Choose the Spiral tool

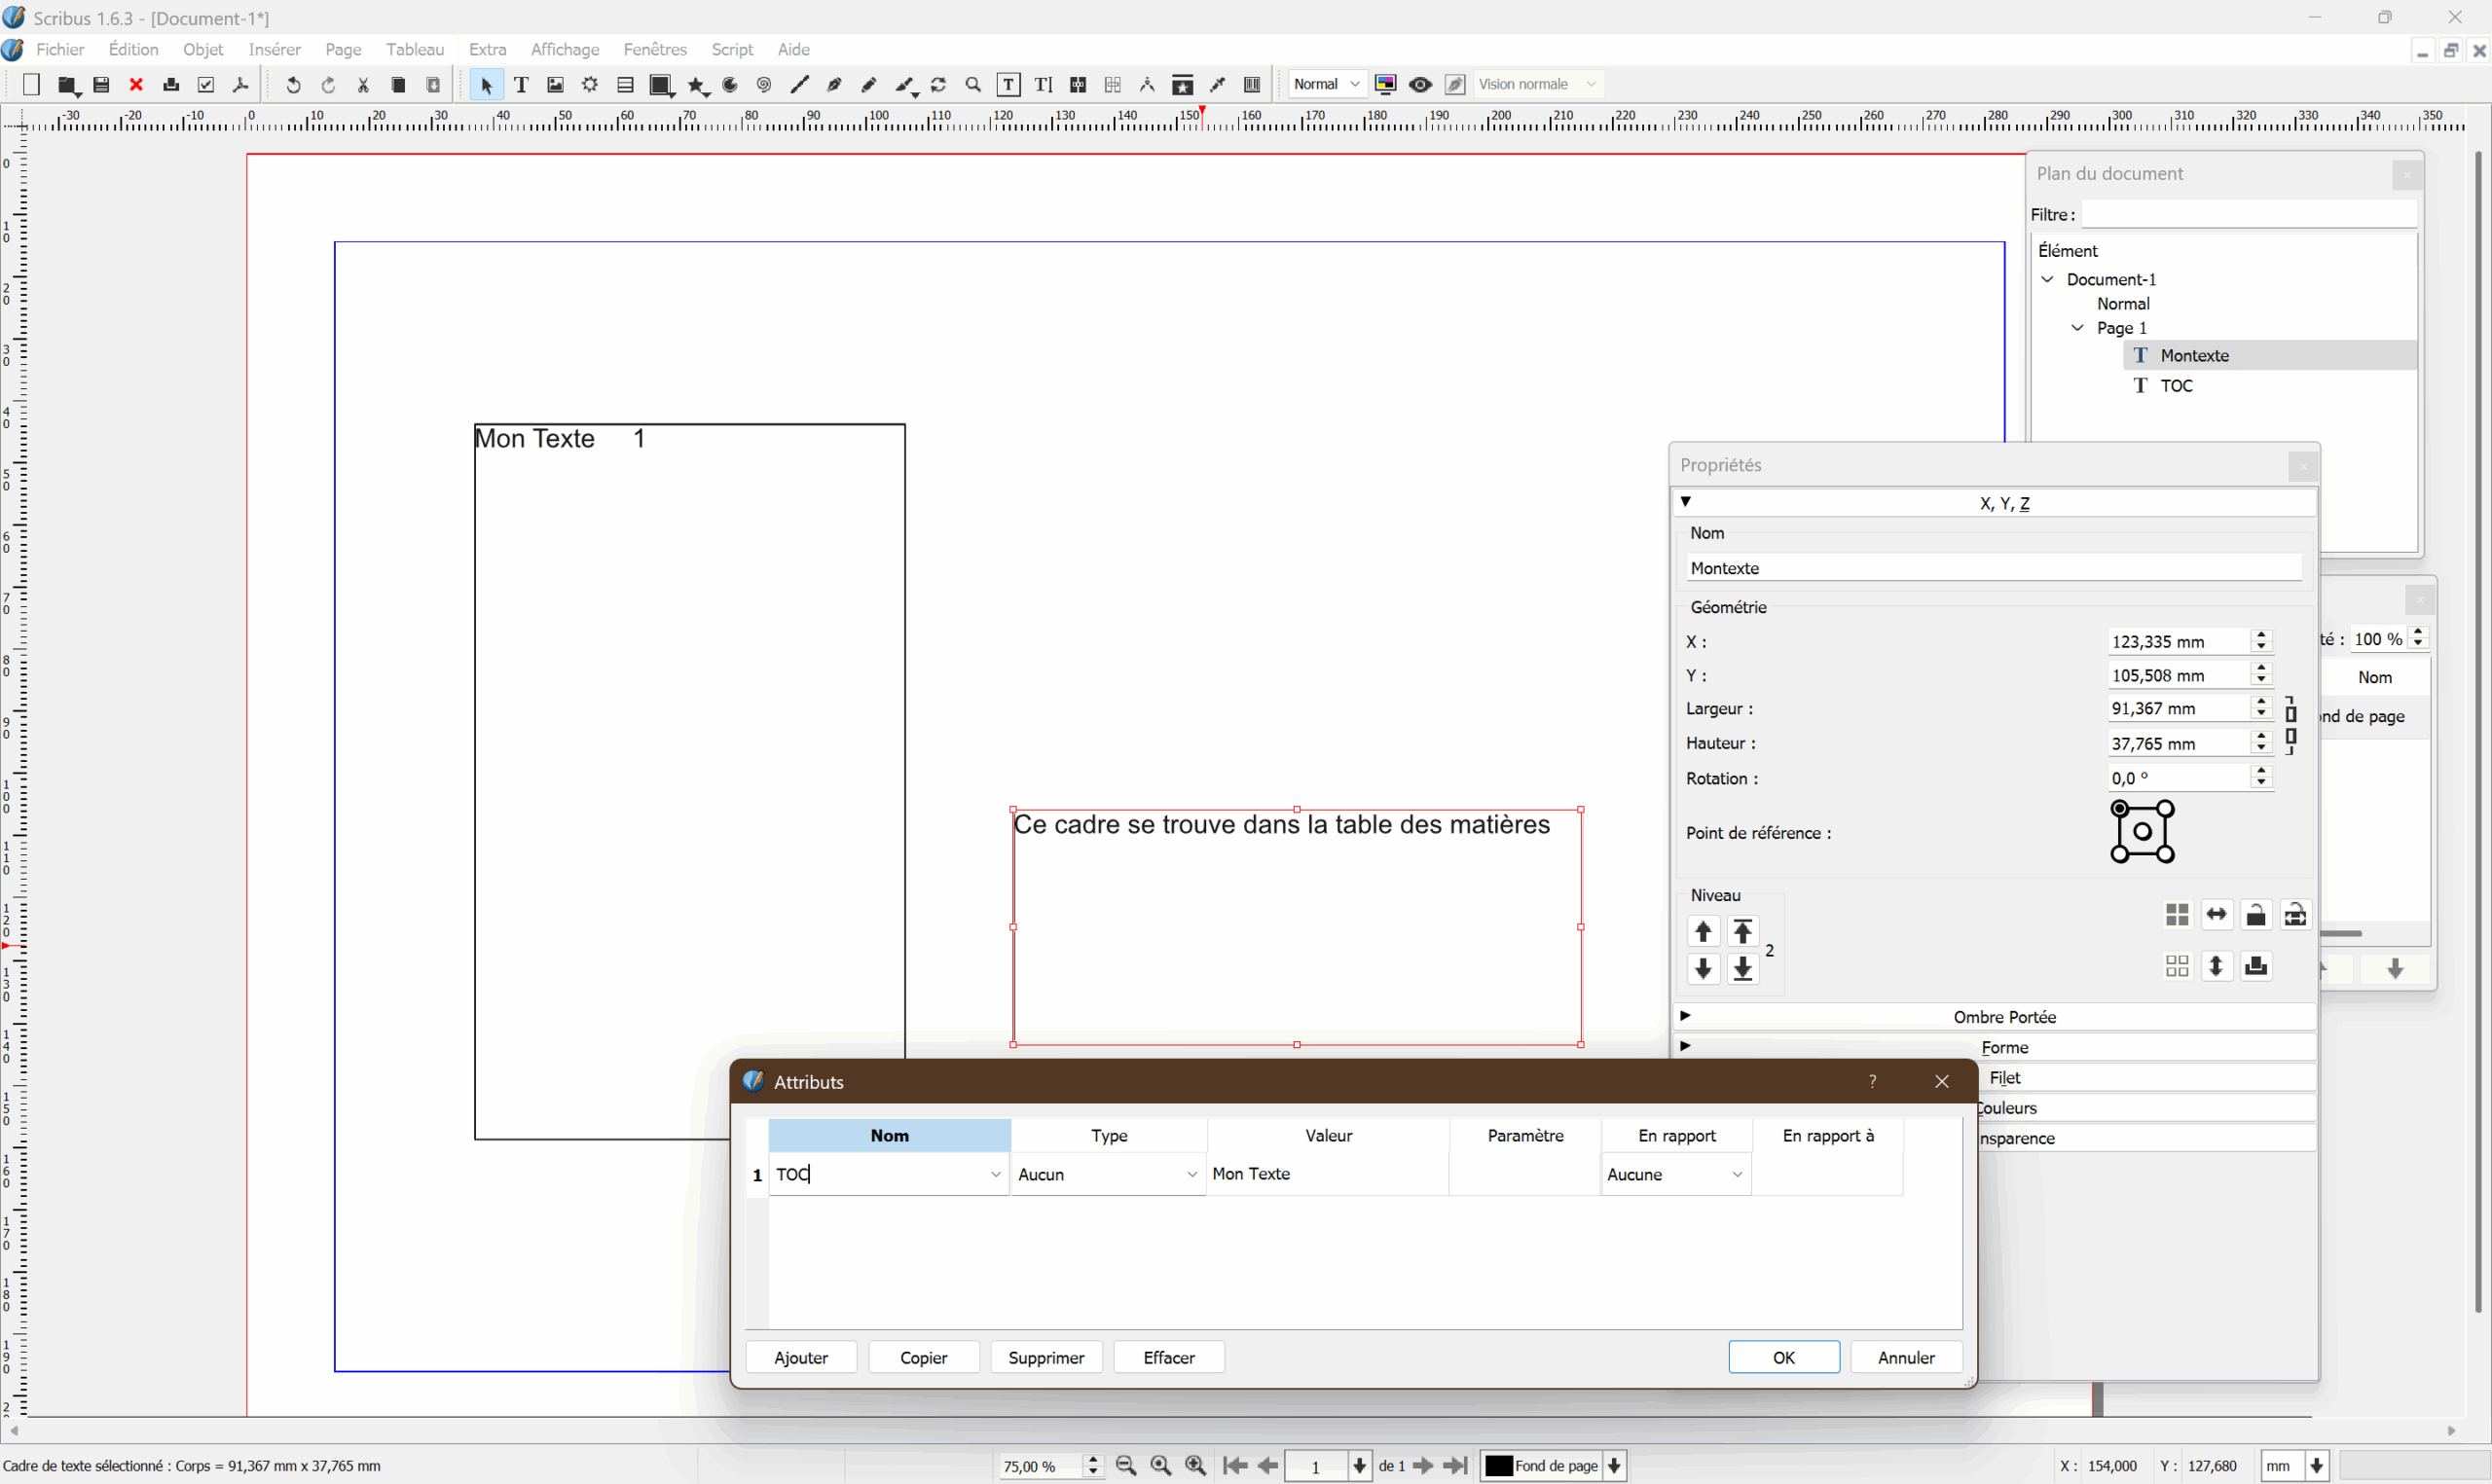pyautogui.click(x=764, y=85)
